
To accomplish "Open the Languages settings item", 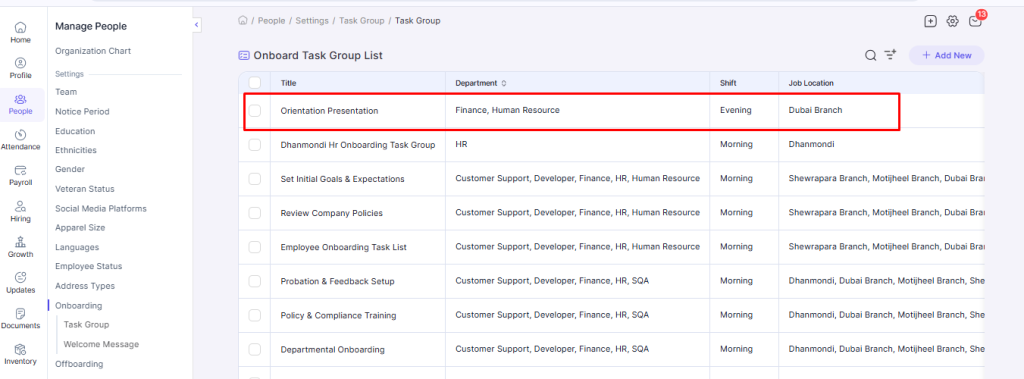I will tap(77, 247).
